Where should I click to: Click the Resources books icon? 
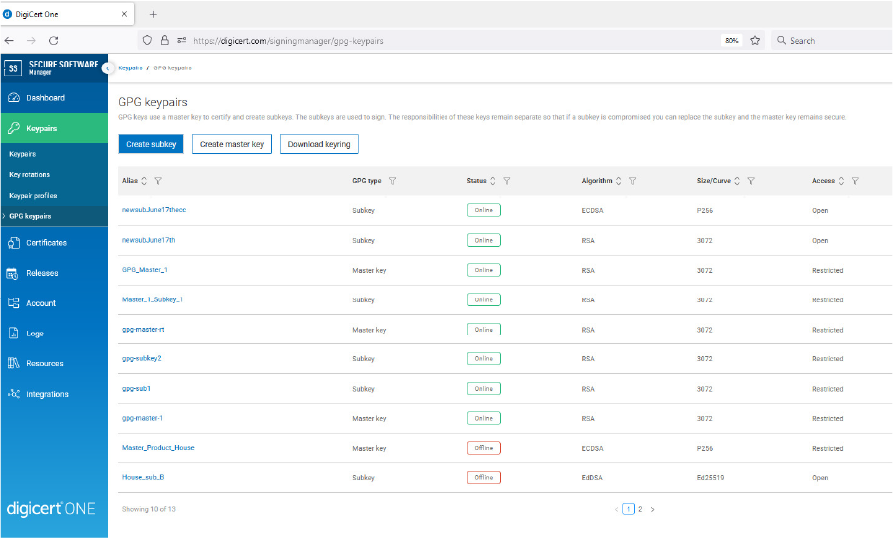14,364
